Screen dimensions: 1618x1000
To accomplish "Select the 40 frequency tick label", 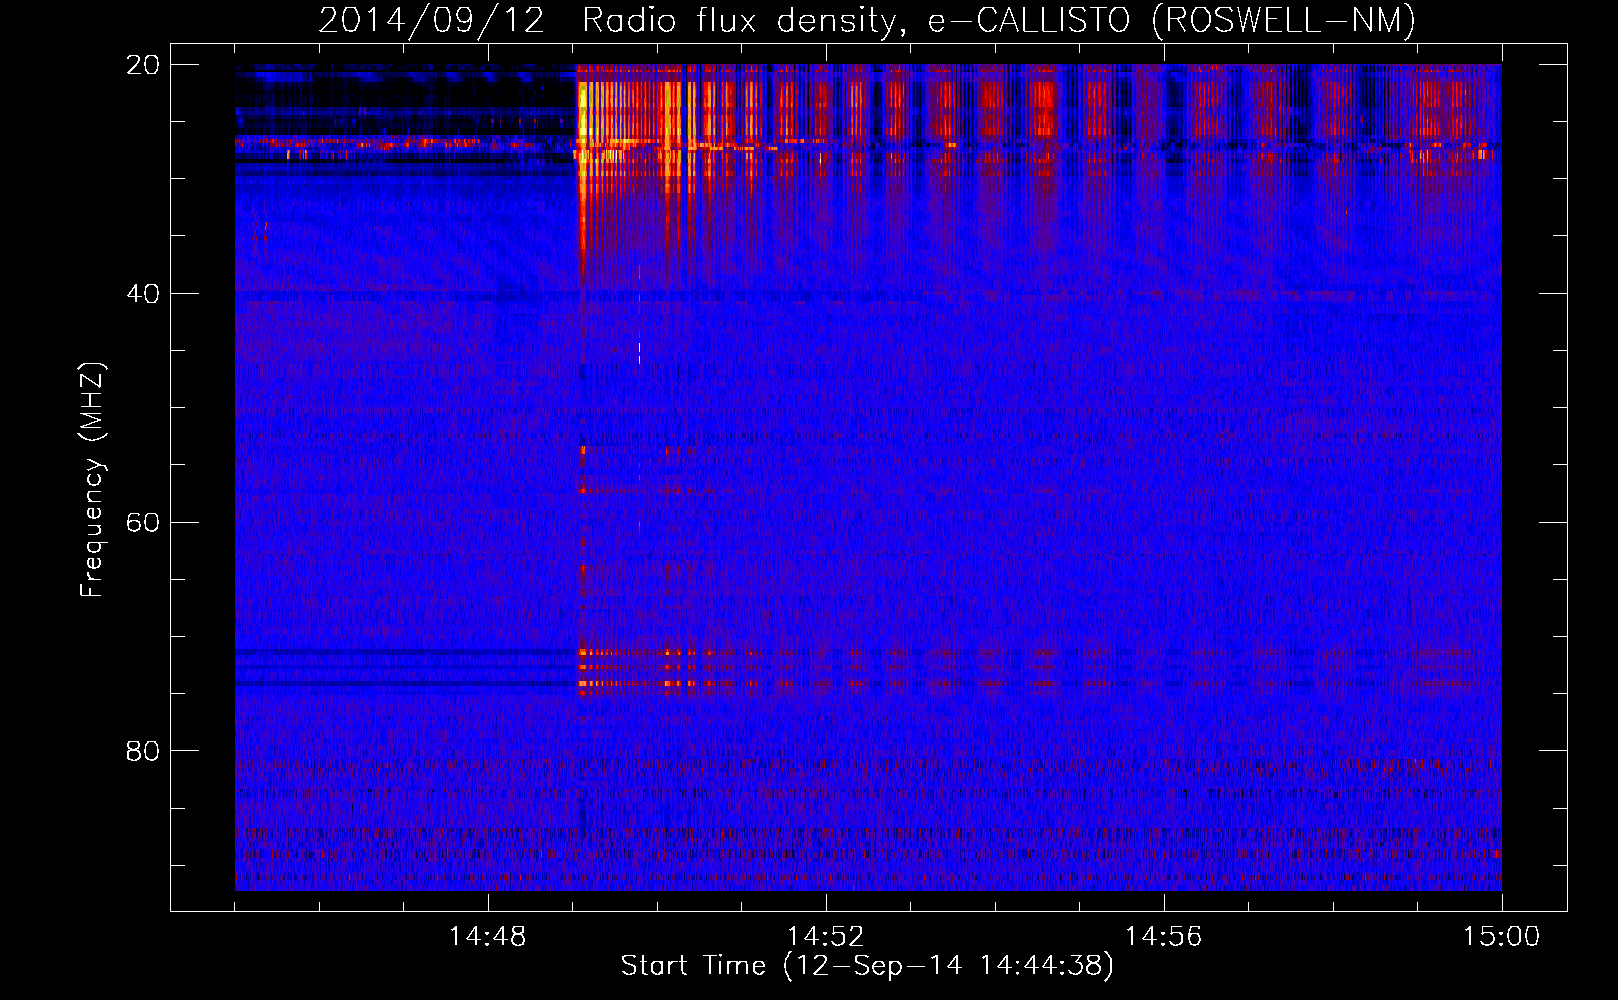I will coord(143,294).
